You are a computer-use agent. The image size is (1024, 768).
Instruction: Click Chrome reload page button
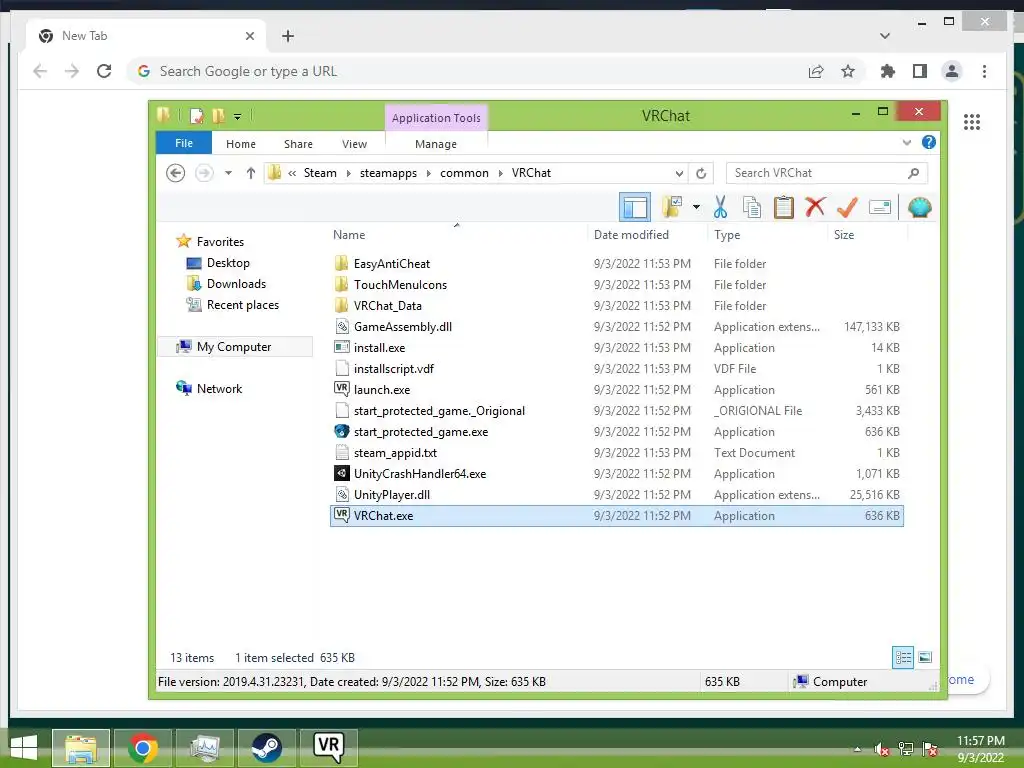[x=104, y=71]
